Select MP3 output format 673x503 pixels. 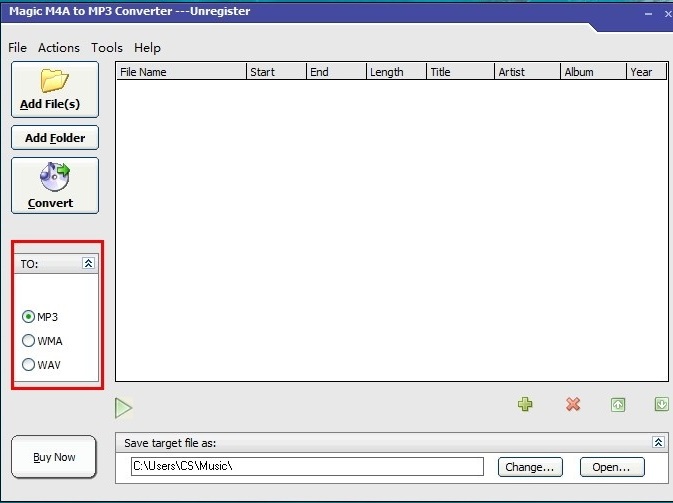coord(39,317)
